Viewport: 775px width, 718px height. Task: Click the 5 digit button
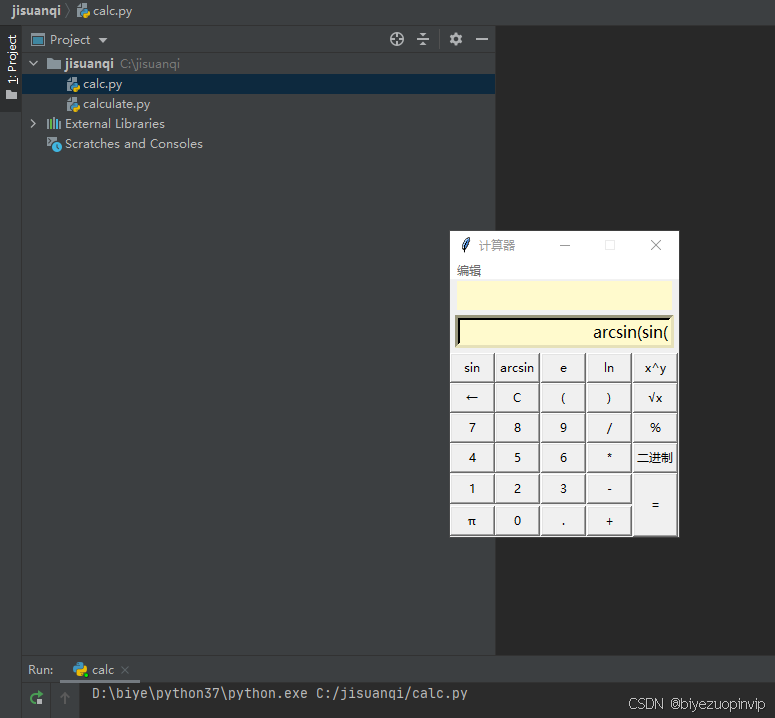click(x=517, y=458)
